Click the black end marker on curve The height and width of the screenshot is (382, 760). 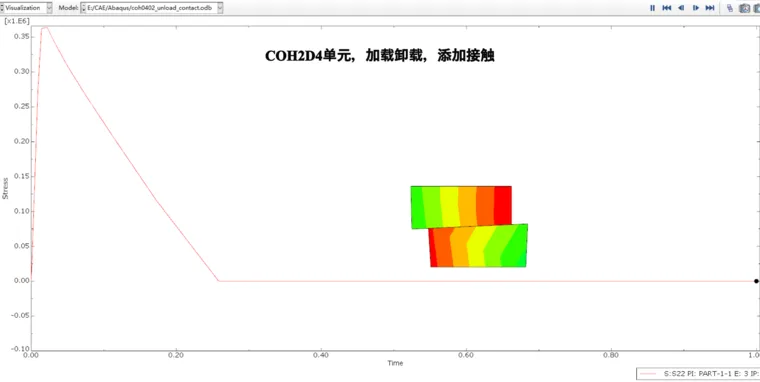tap(756, 281)
